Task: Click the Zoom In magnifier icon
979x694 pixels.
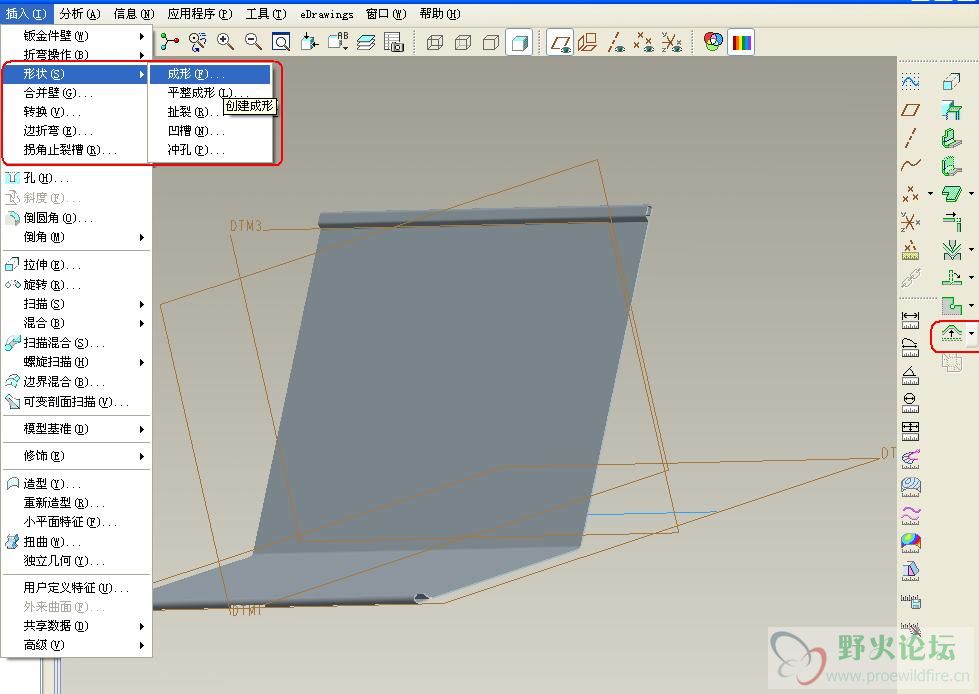Action: [225, 42]
